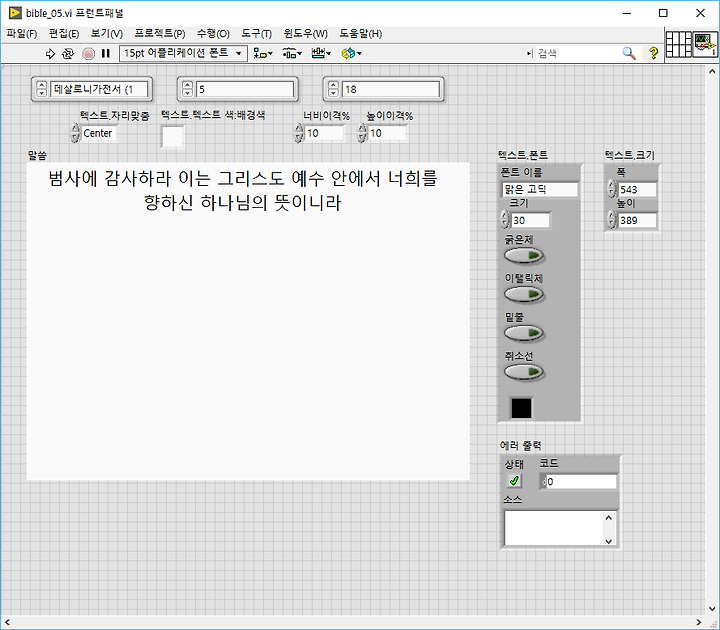Screen dimensions: 720x630
Task: Click the 데살로니가전서 book selector stepper
Action: 42,89
